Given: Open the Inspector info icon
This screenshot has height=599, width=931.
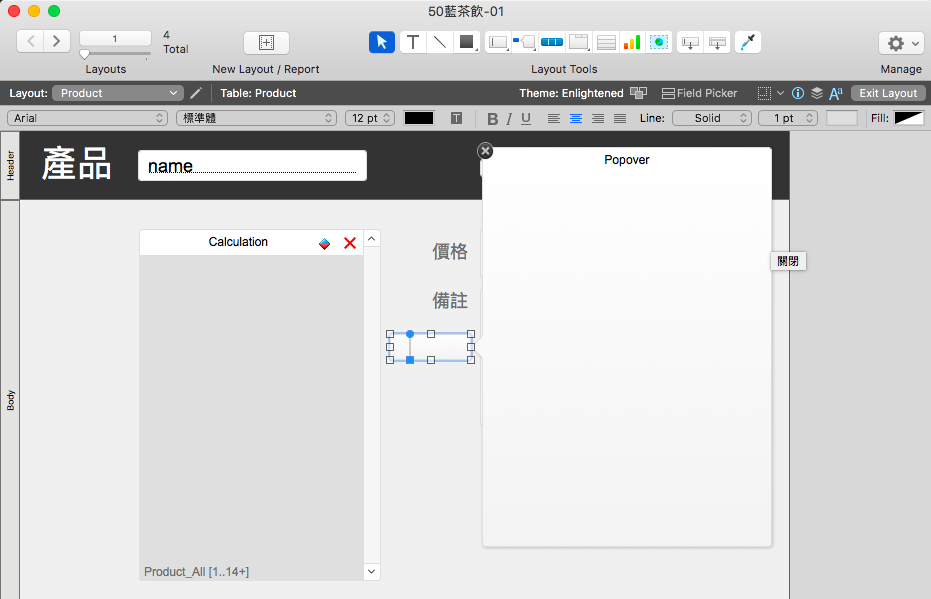Looking at the screenshot, I should (x=798, y=93).
